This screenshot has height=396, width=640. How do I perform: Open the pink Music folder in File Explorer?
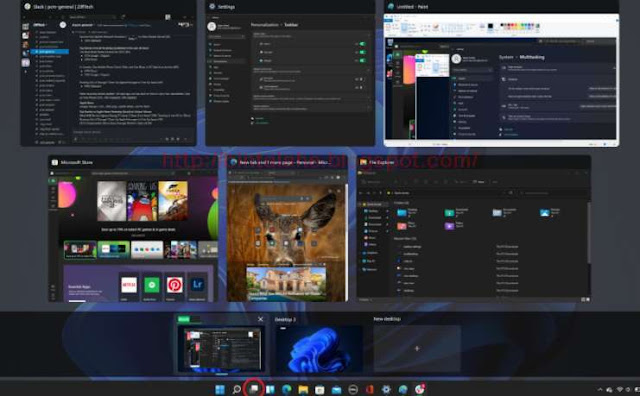(x=402, y=226)
